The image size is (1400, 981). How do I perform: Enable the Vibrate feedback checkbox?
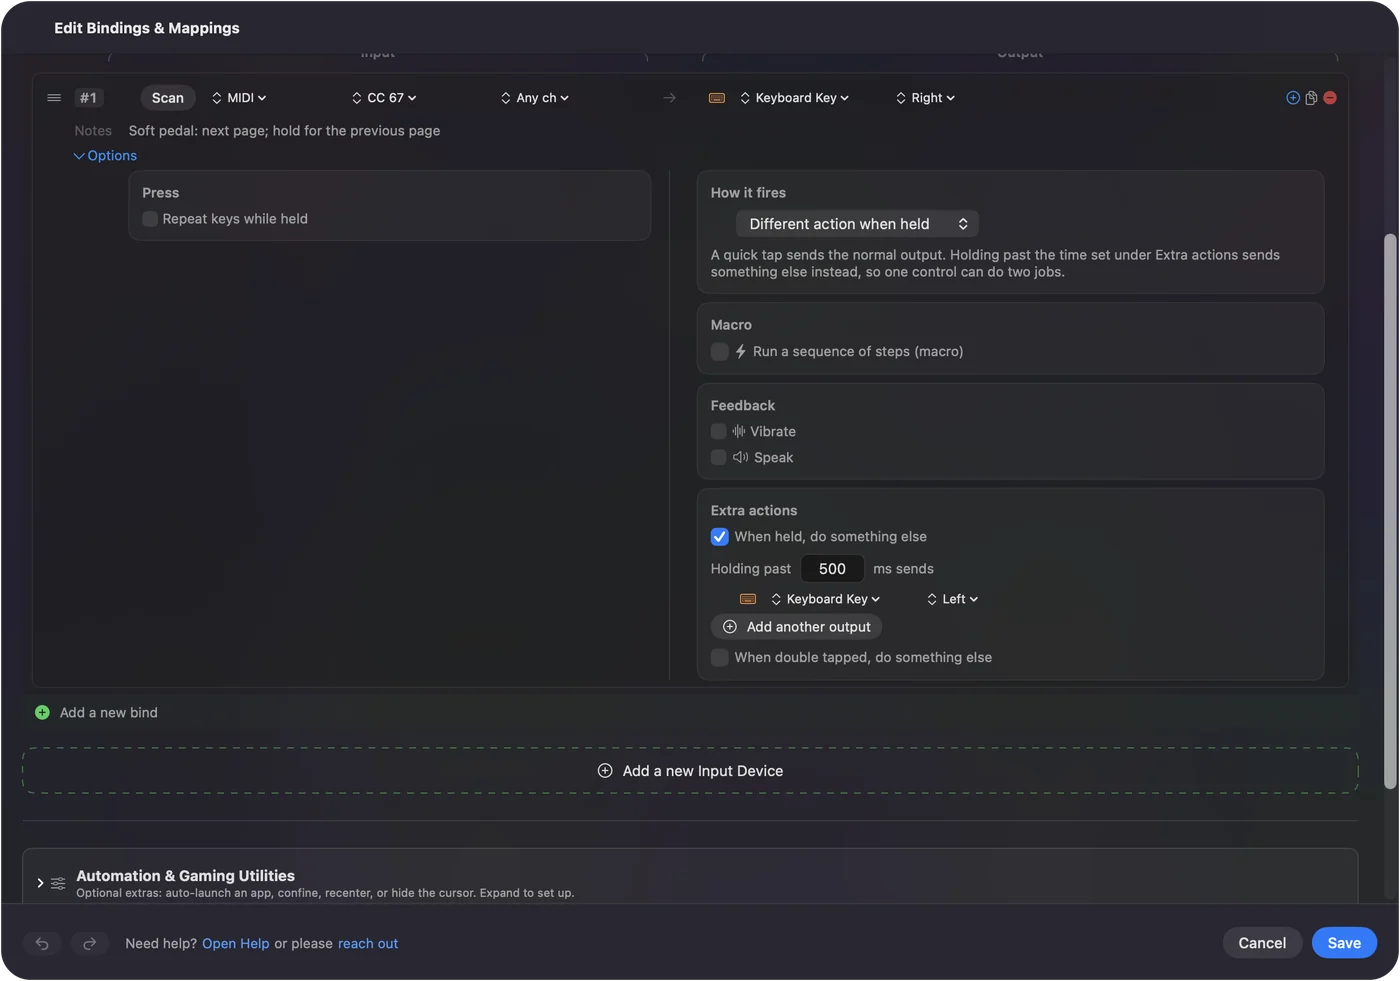(x=718, y=432)
